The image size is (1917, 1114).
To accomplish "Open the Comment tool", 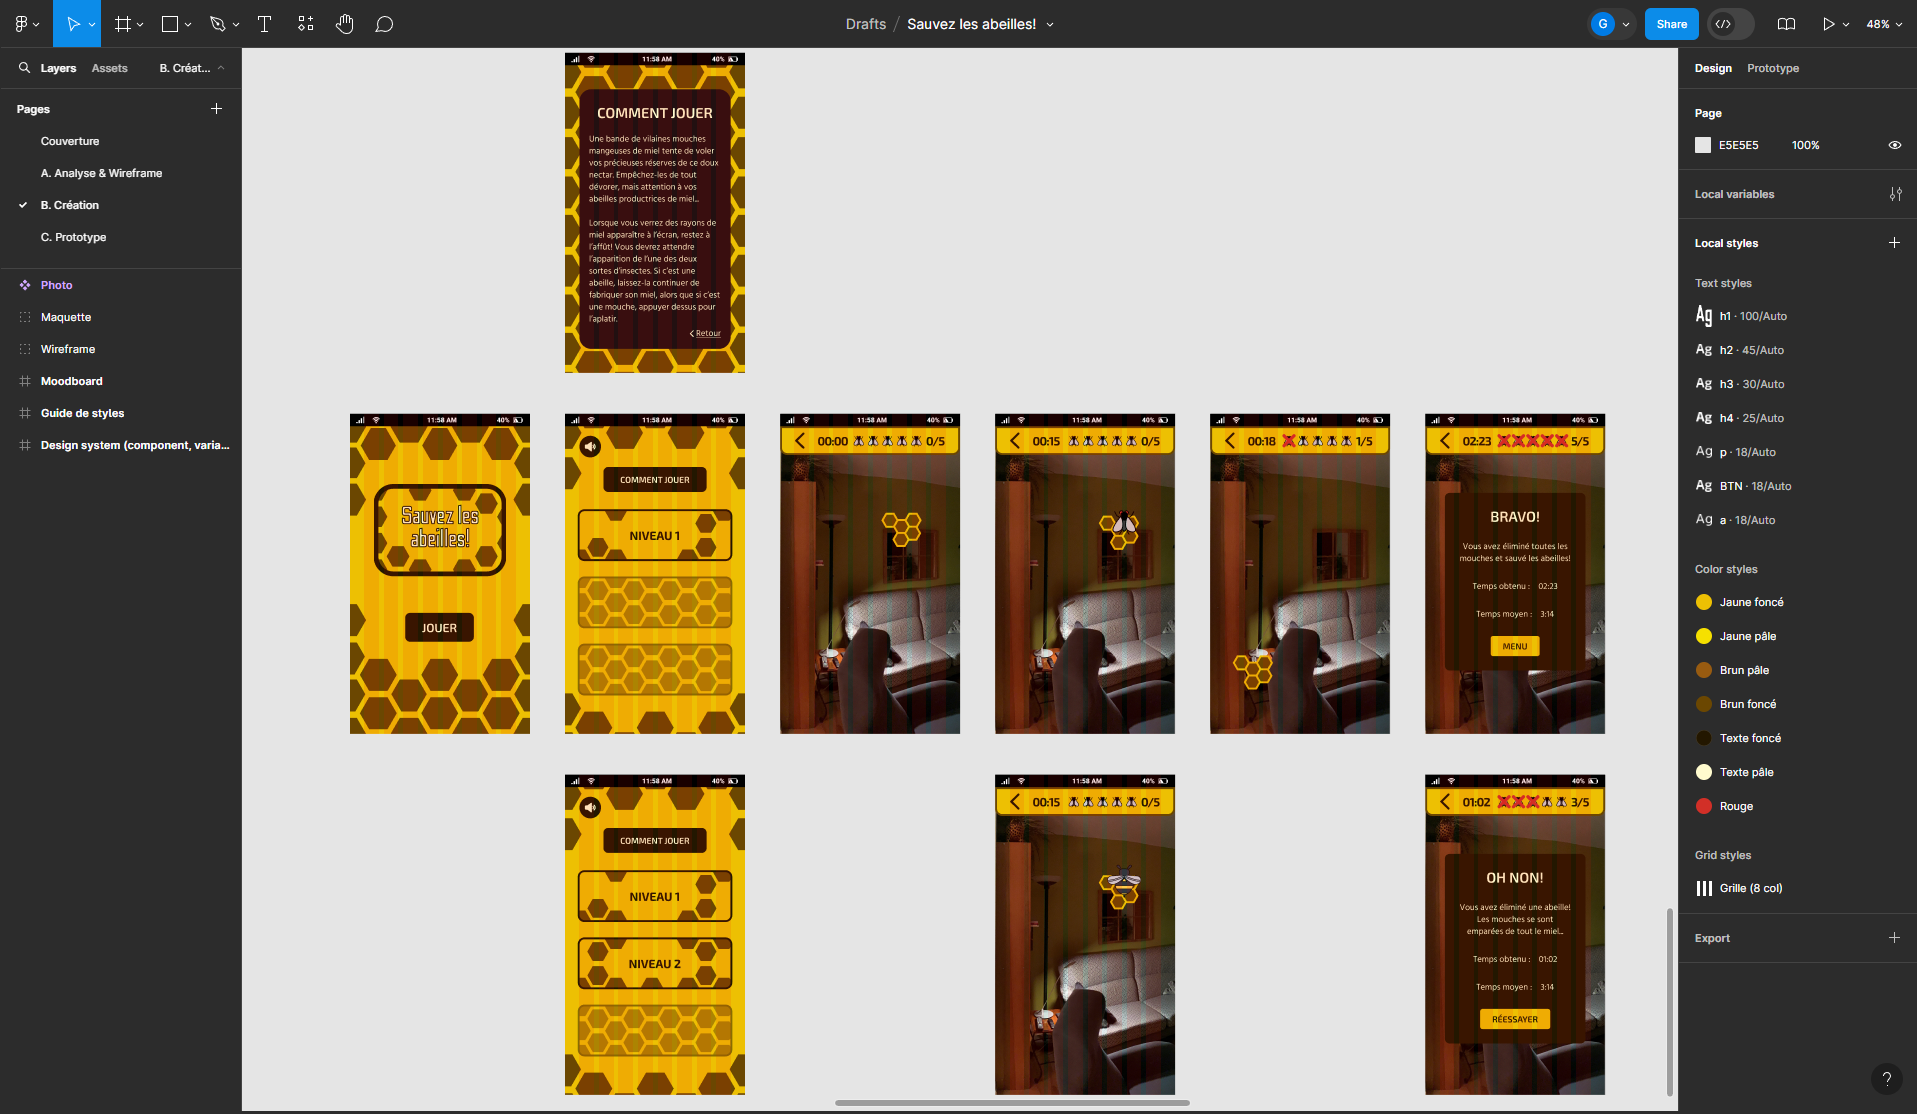I will (384, 23).
